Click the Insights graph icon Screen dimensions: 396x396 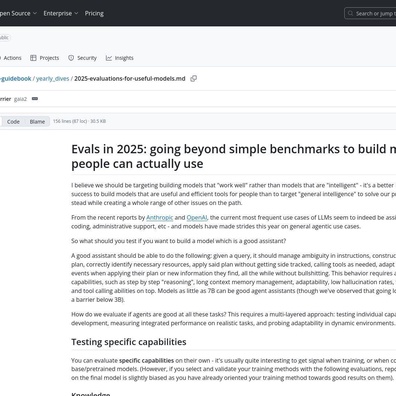(x=109, y=58)
